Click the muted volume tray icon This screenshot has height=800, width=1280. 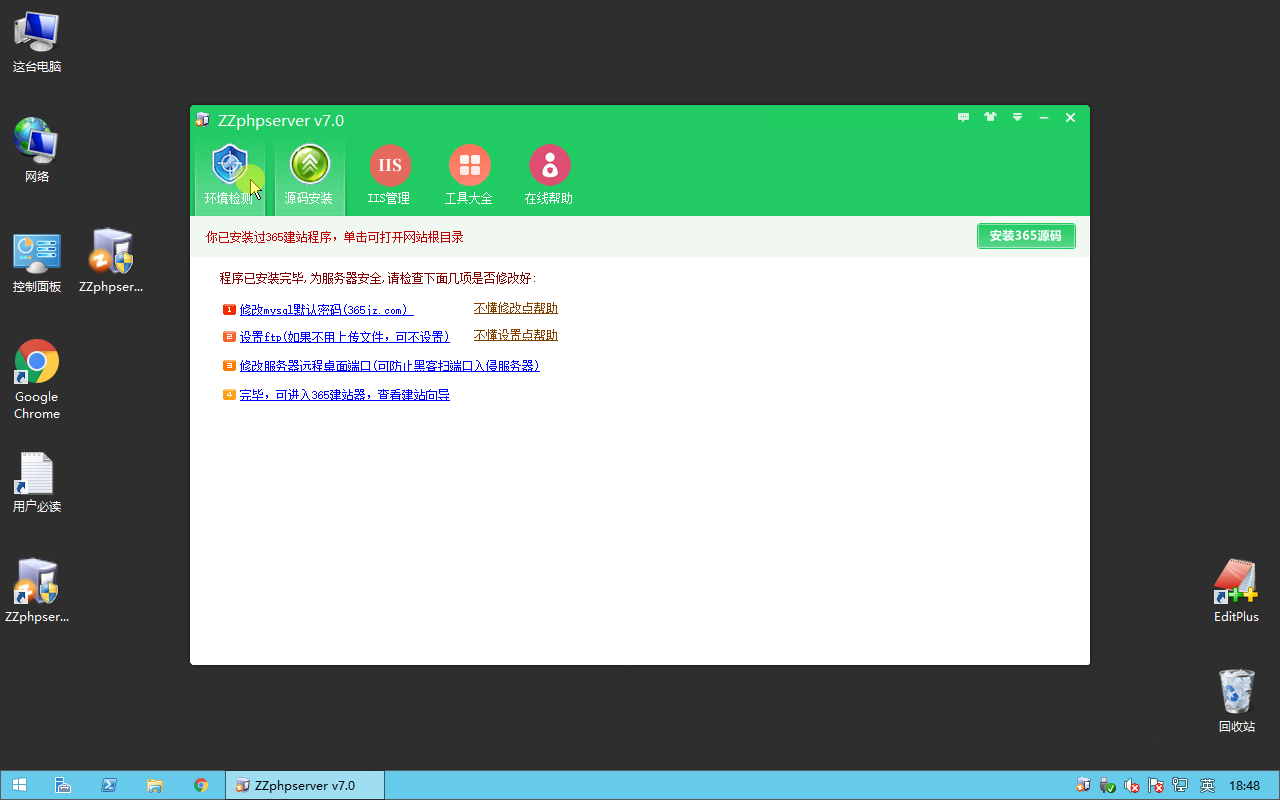tap(1132, 785)
